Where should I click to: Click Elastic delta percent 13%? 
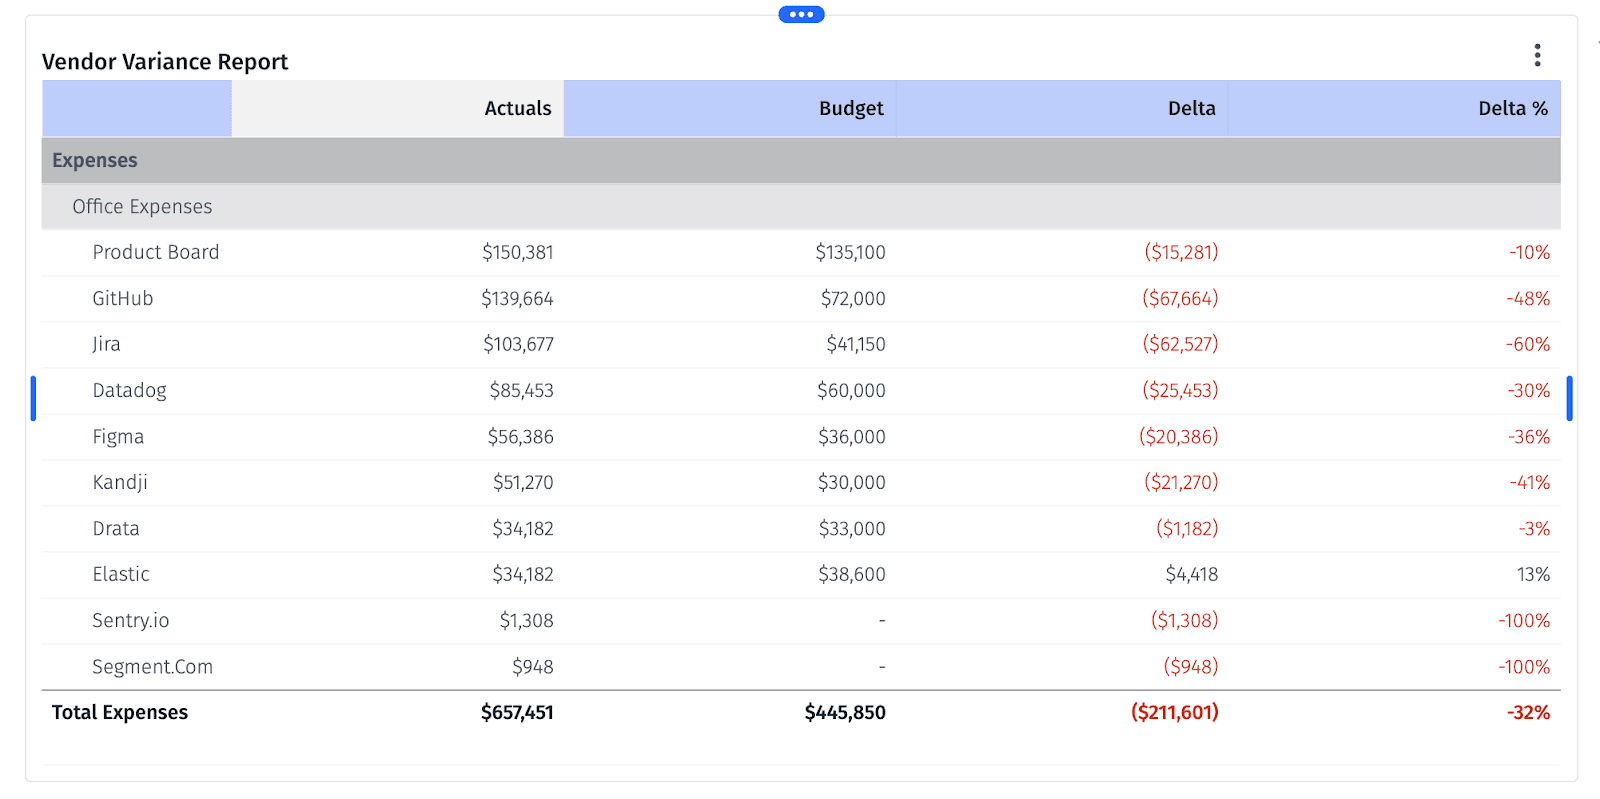pyautogui.click(x=1533, y=574)
